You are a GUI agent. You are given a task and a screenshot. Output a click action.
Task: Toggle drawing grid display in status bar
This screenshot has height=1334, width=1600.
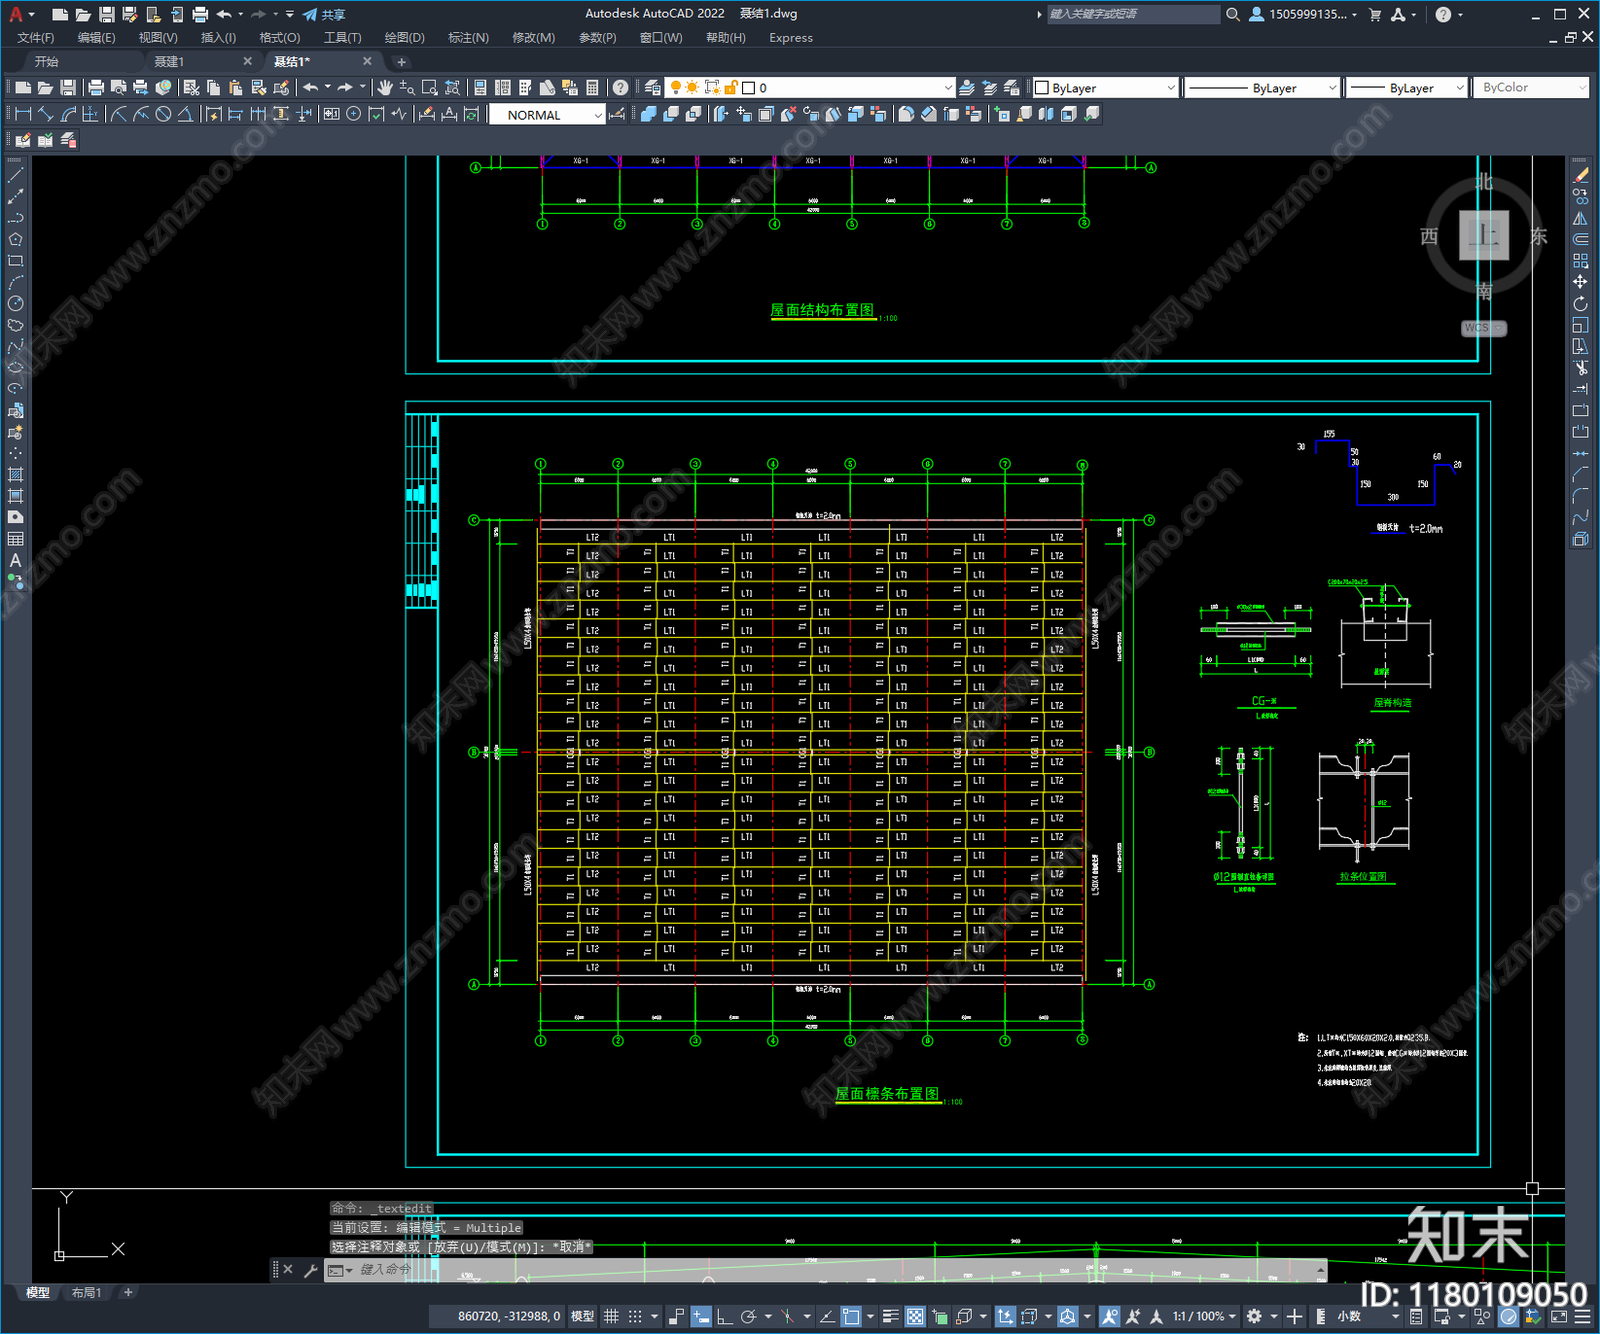[x=611, y=1316]
